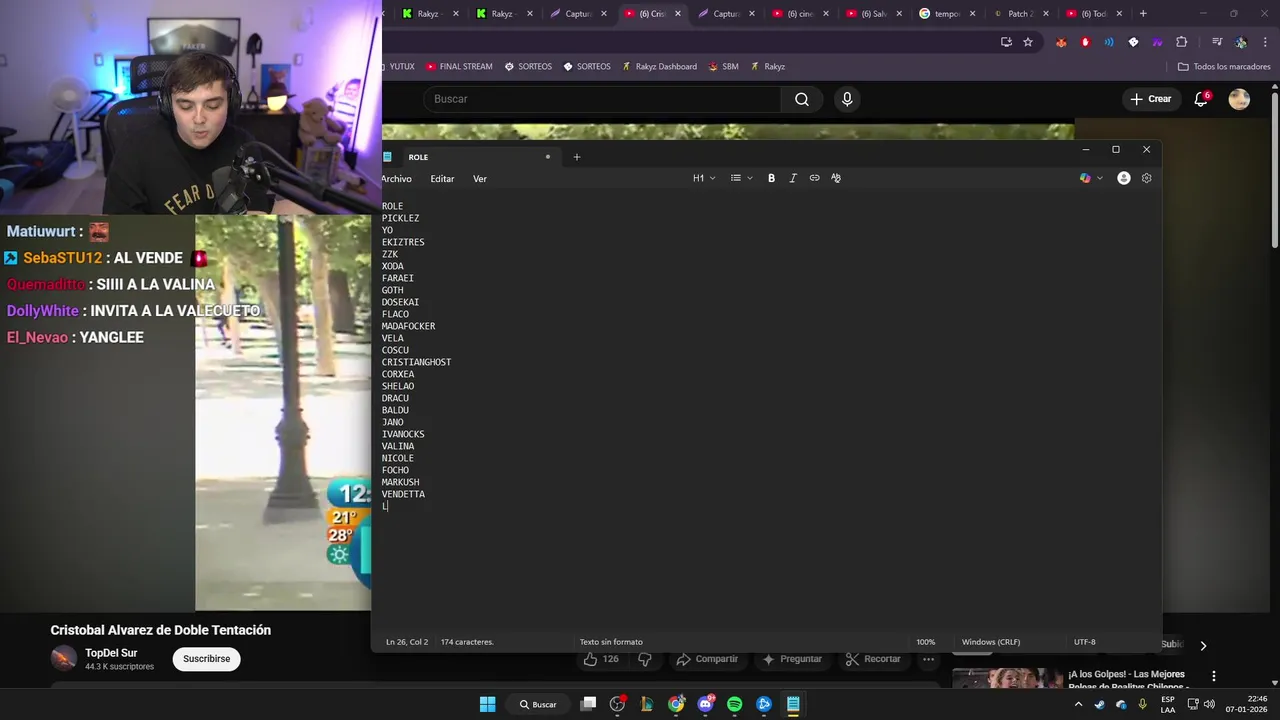Open the A los Golpes video thumbnail
Viewport: 1280px width, 720px height.
[x=1007, y=679]
